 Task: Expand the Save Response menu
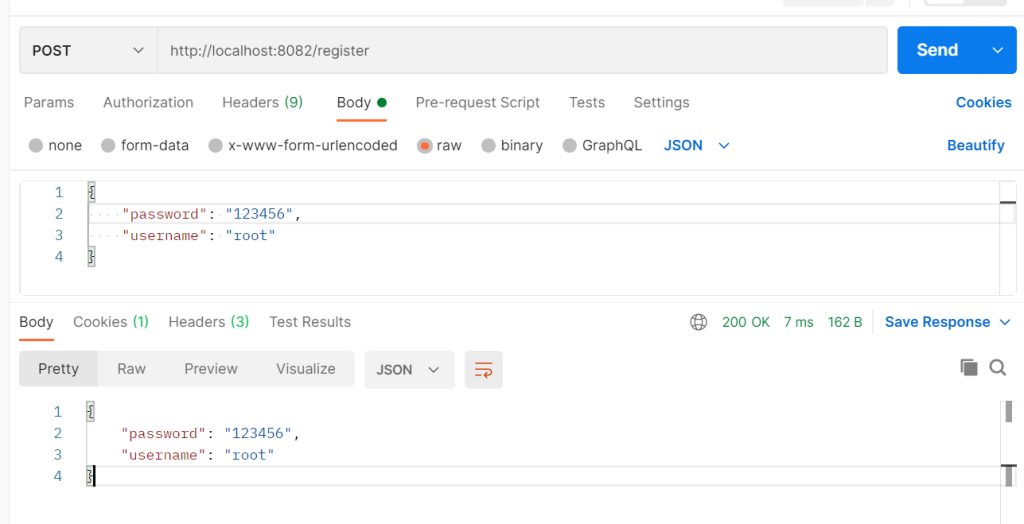(1004, 322)
